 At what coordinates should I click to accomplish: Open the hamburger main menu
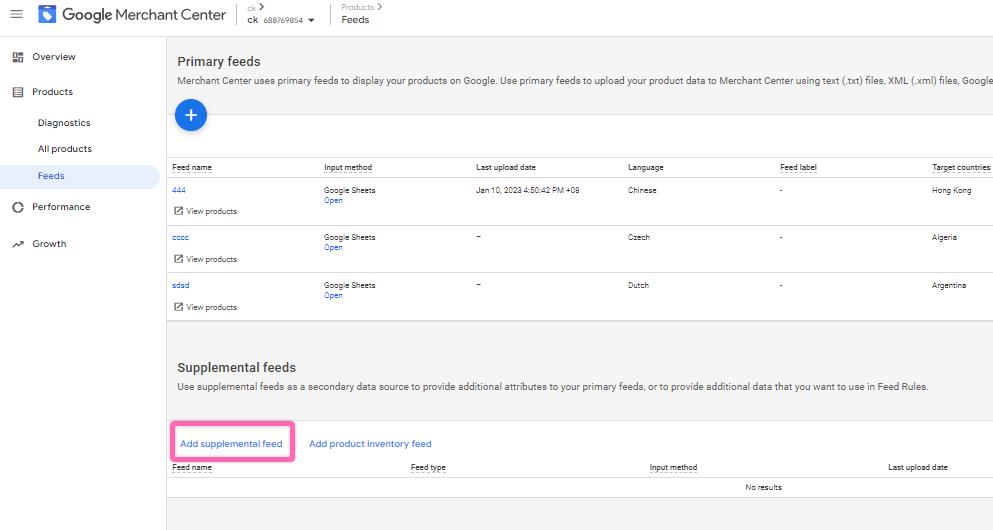pyautogui.click(x=16, y=14)
